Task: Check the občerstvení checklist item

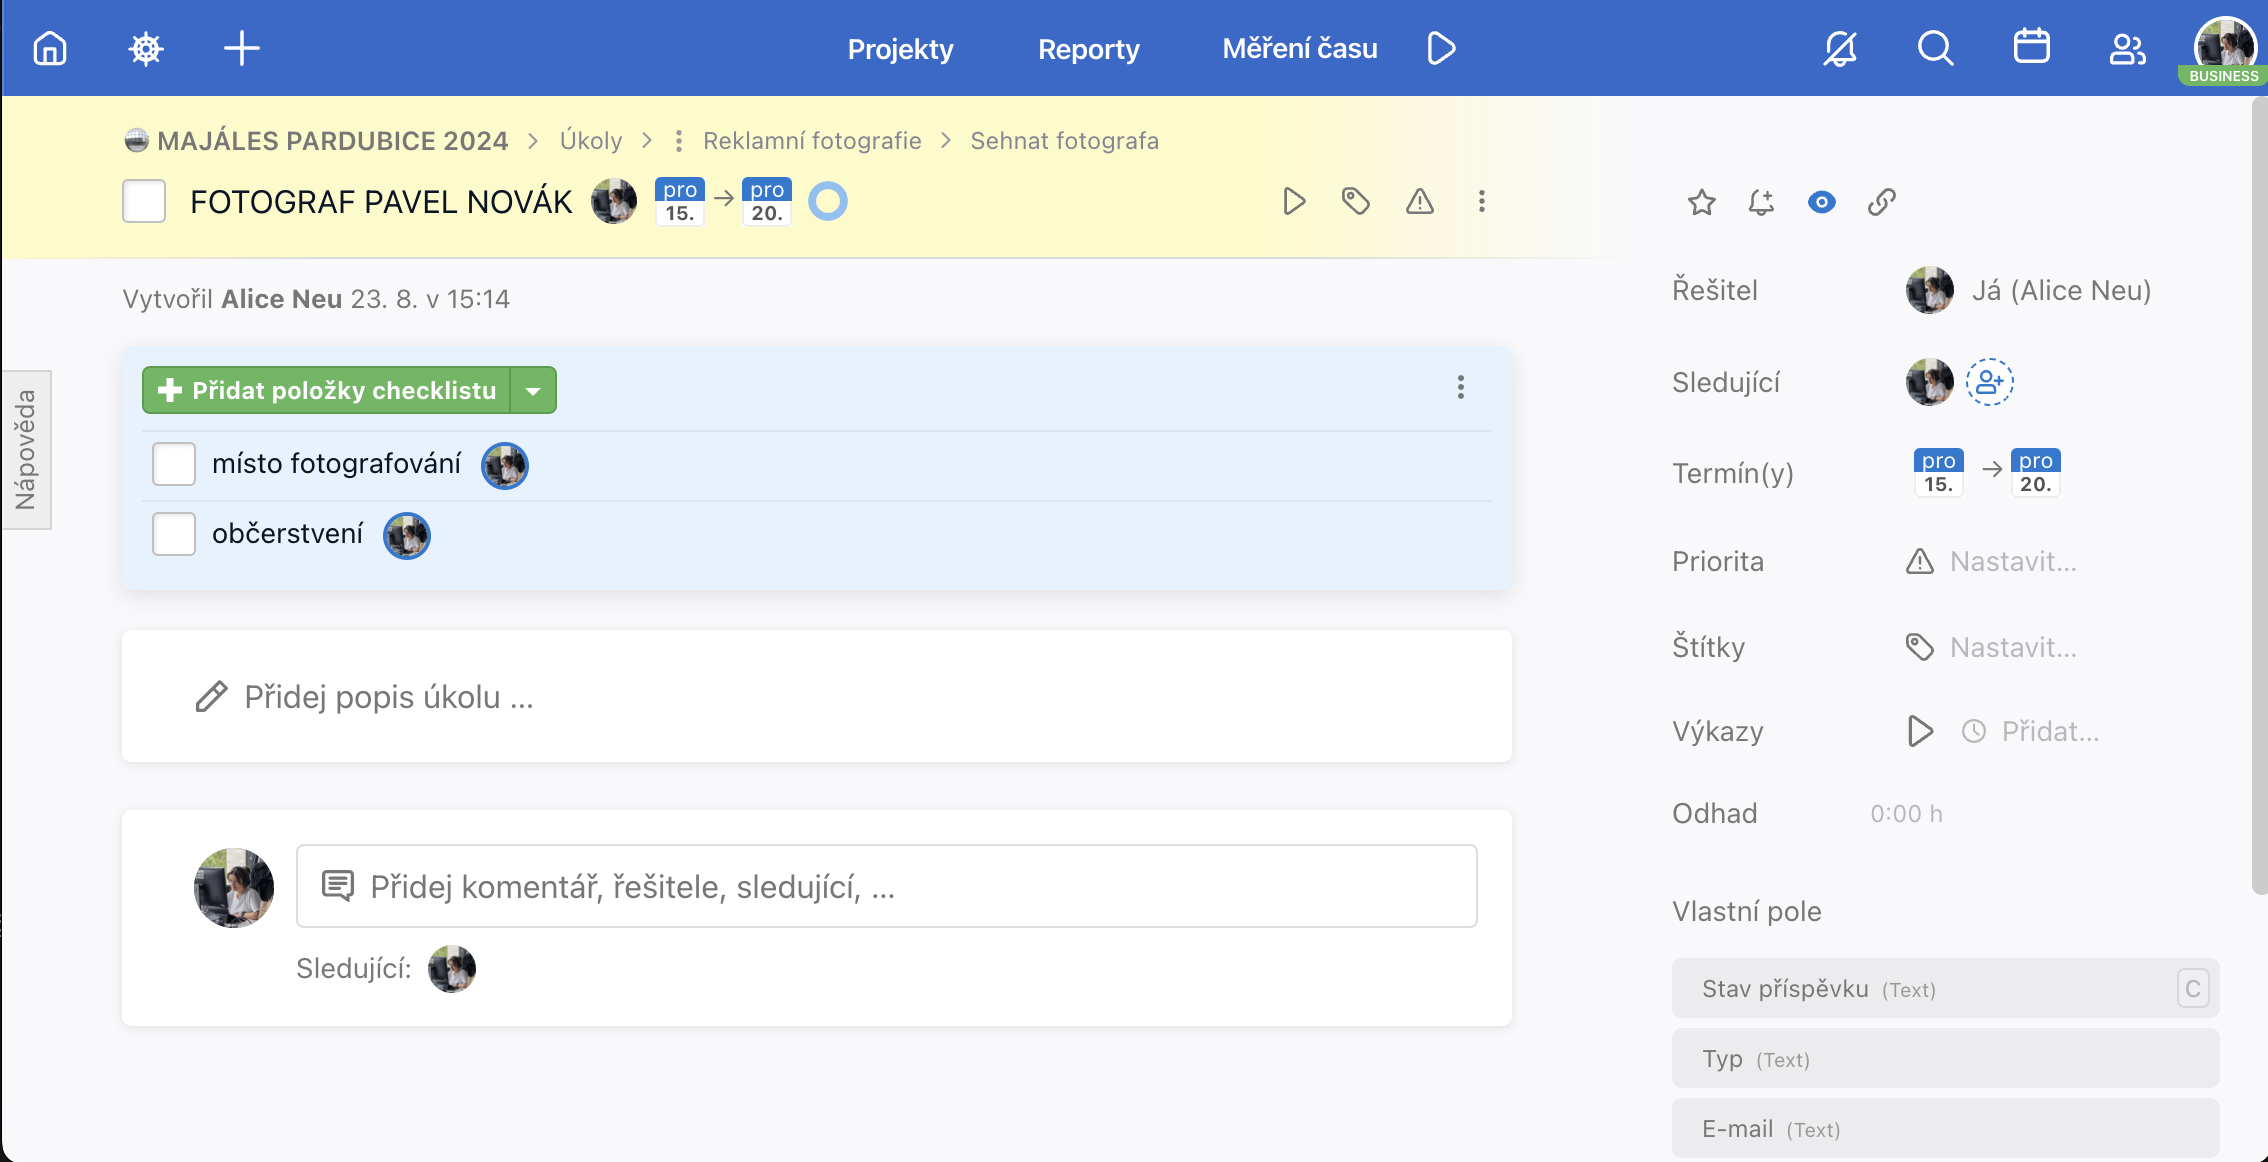Action: coord(174,534)
